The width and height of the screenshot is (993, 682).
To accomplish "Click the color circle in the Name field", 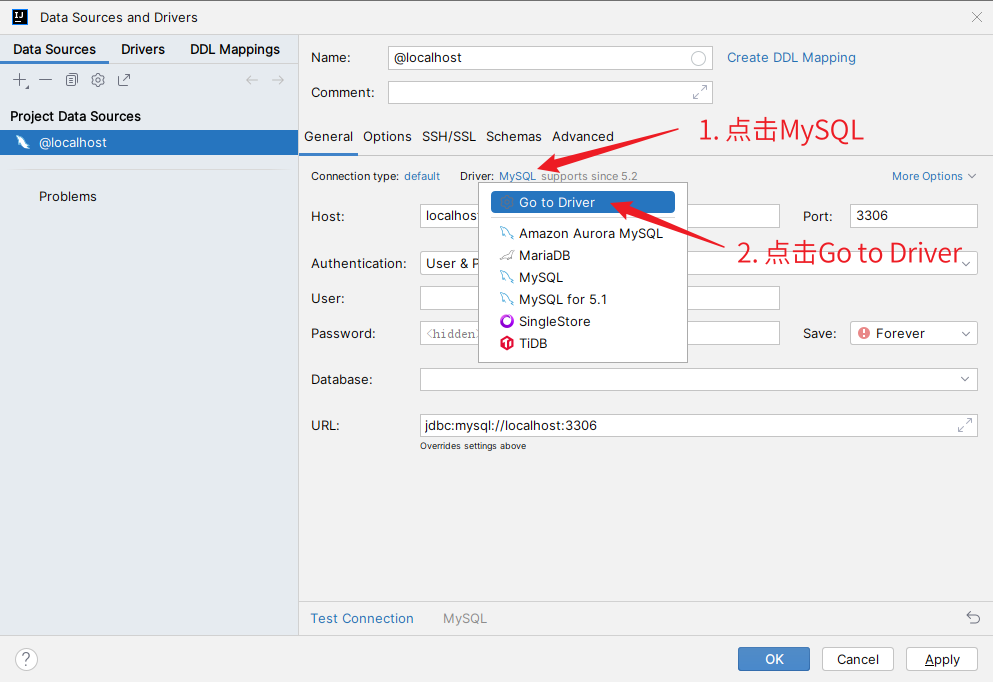I will (698, 58).
